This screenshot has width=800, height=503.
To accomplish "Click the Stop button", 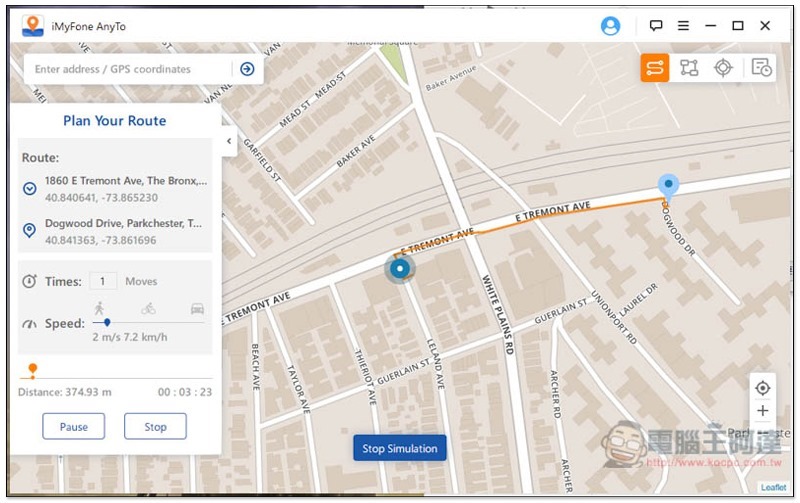I will [x=155, y=426].
